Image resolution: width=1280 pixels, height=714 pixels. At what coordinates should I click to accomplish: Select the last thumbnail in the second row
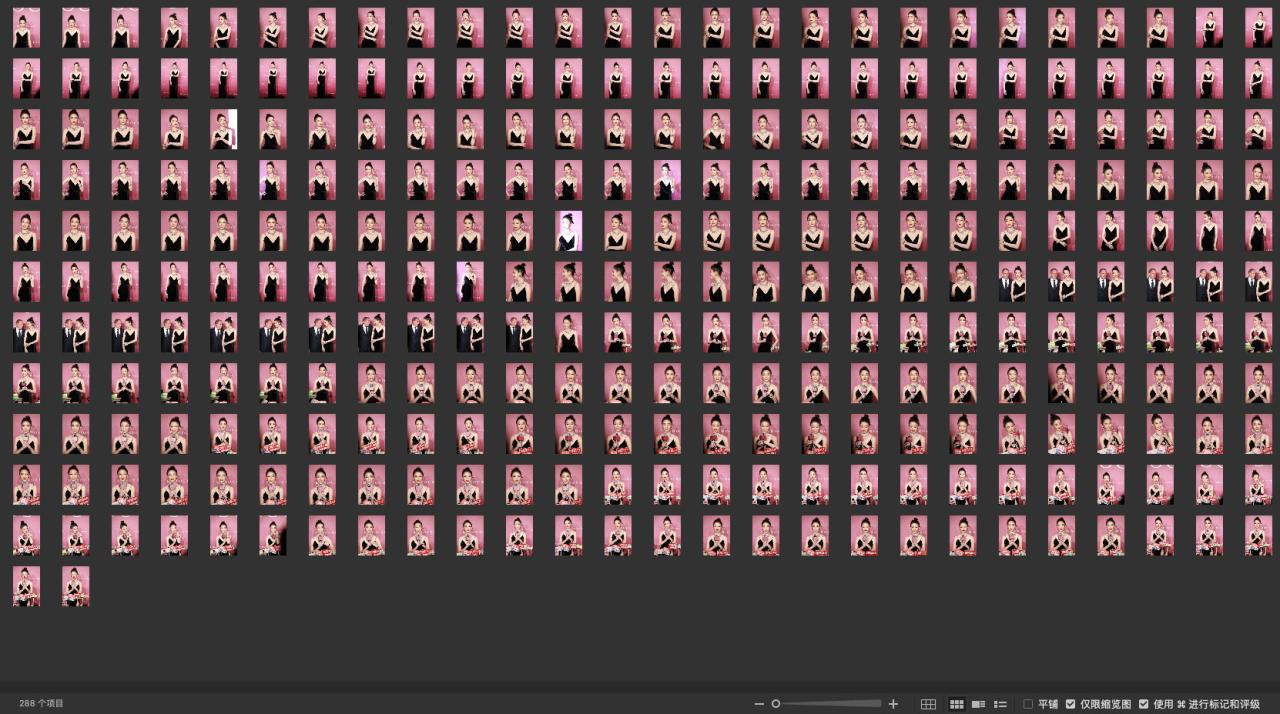click(1259, 79)
